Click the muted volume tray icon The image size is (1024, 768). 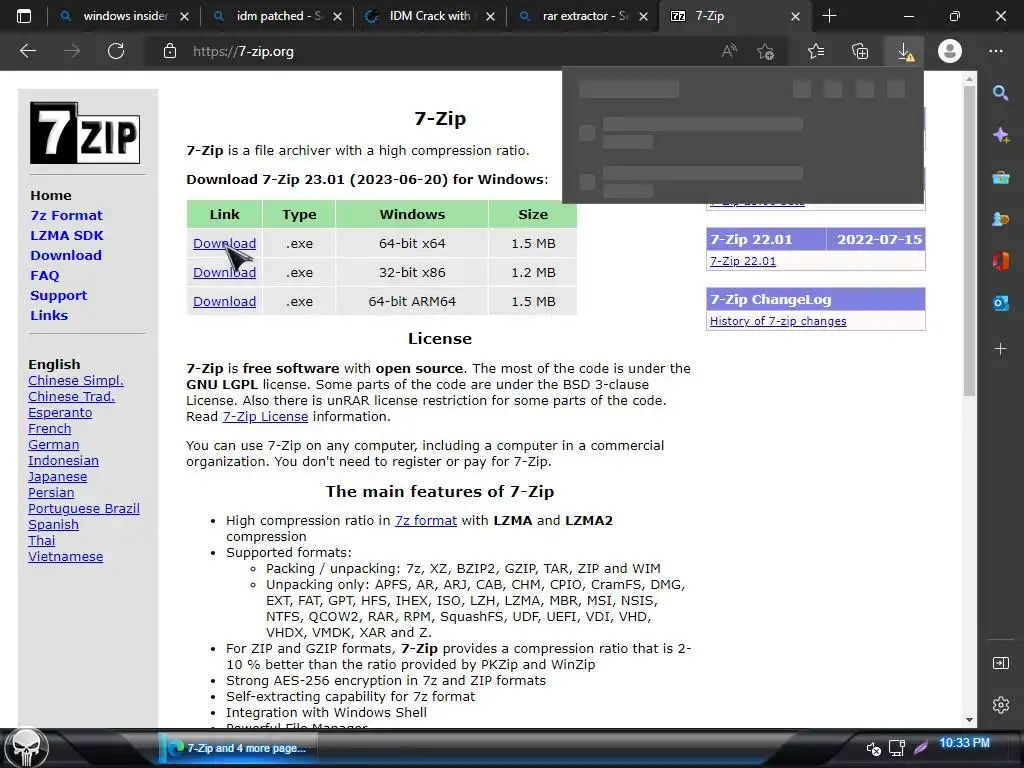(873, 748)
